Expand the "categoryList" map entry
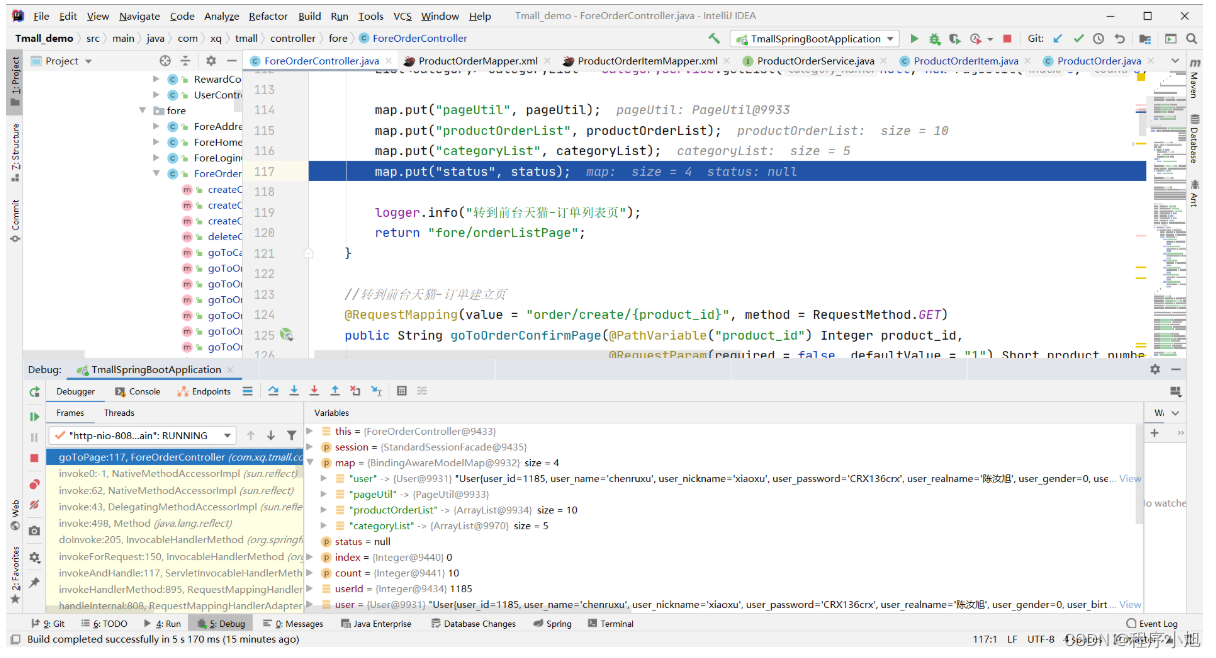Viewport: 1216px width, 658px height. (x=324, y=526)
